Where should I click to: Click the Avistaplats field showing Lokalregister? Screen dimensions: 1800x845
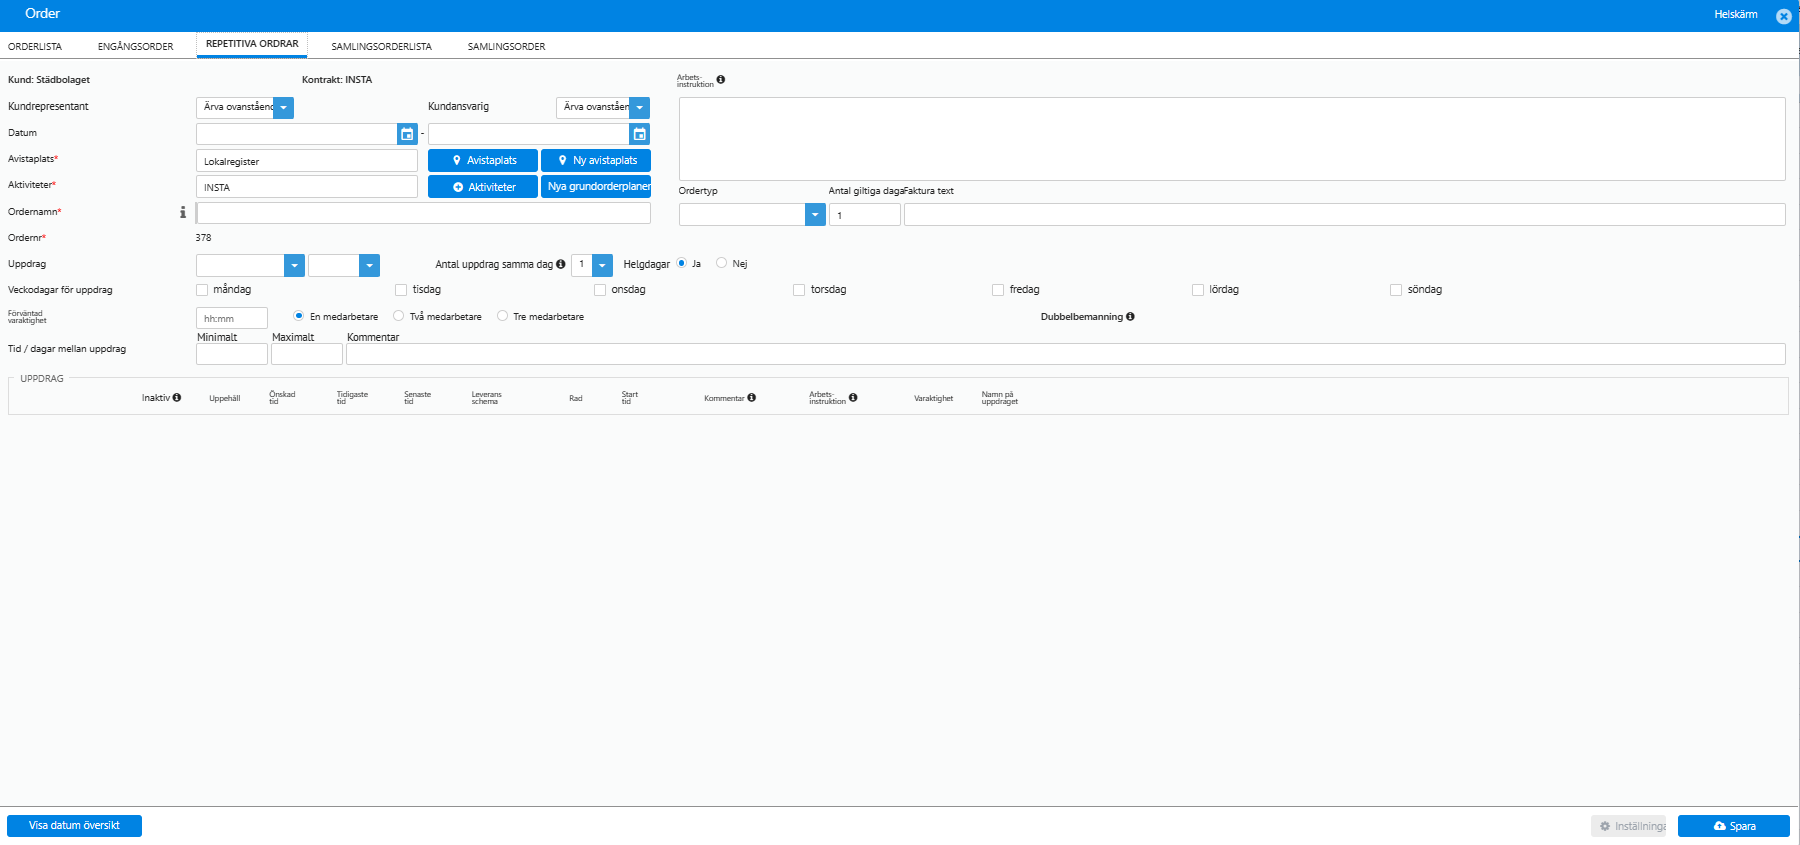[x=307, y=161]
